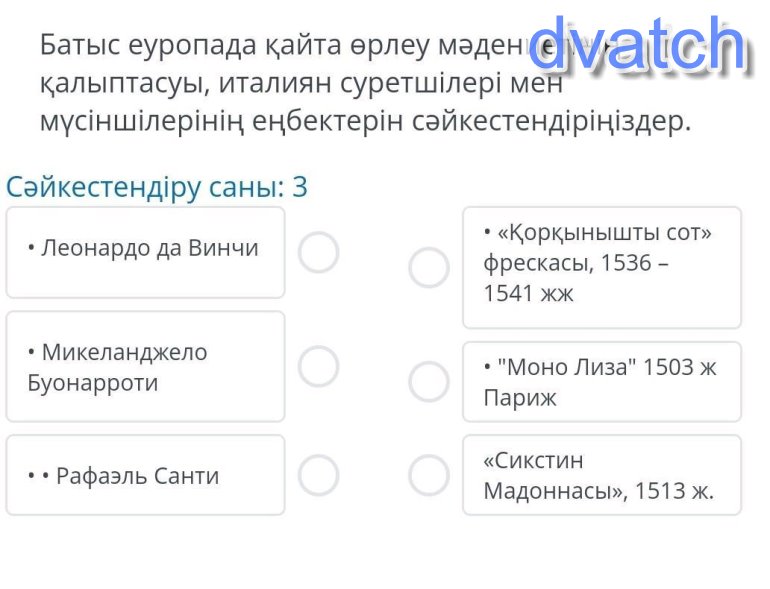Select the radio circle beside Леонардо да Винчи
Image resolution: width=770 pixels, height=589 pixels.
click(x=318, y=252)
